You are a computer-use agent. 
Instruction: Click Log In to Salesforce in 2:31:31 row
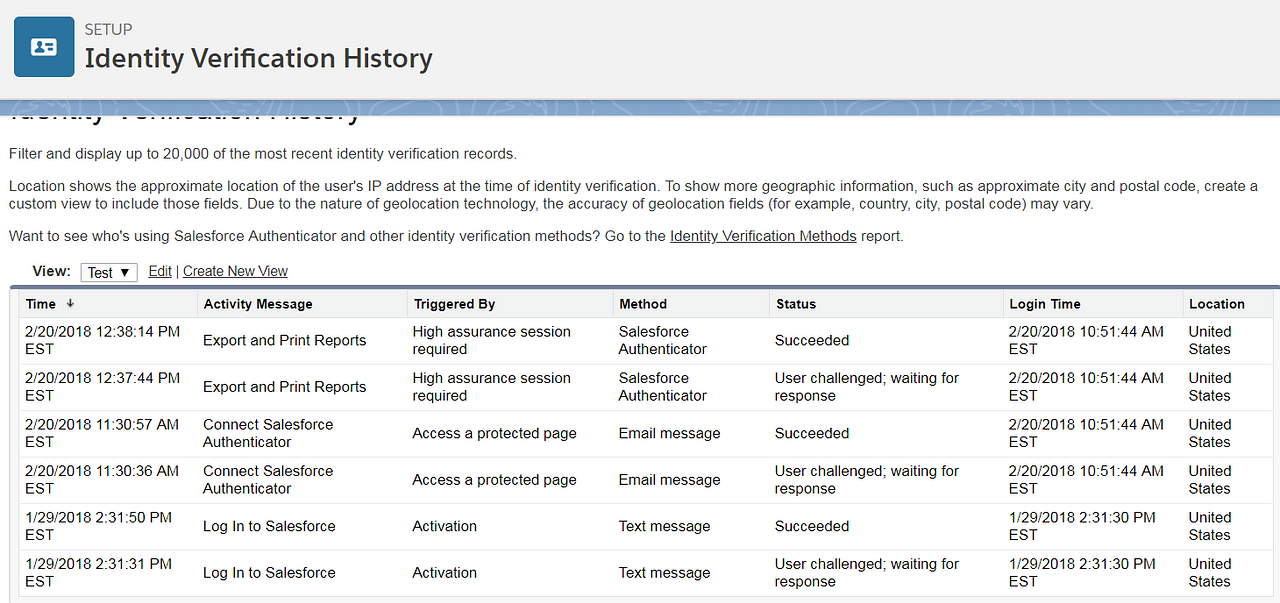tap(269, 573)
